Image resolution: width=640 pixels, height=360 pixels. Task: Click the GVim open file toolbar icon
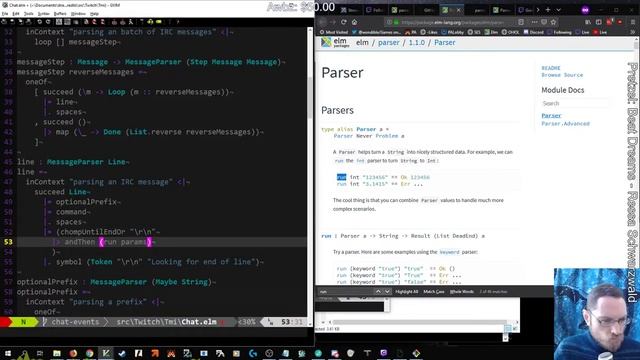click(x=4, y=22)
